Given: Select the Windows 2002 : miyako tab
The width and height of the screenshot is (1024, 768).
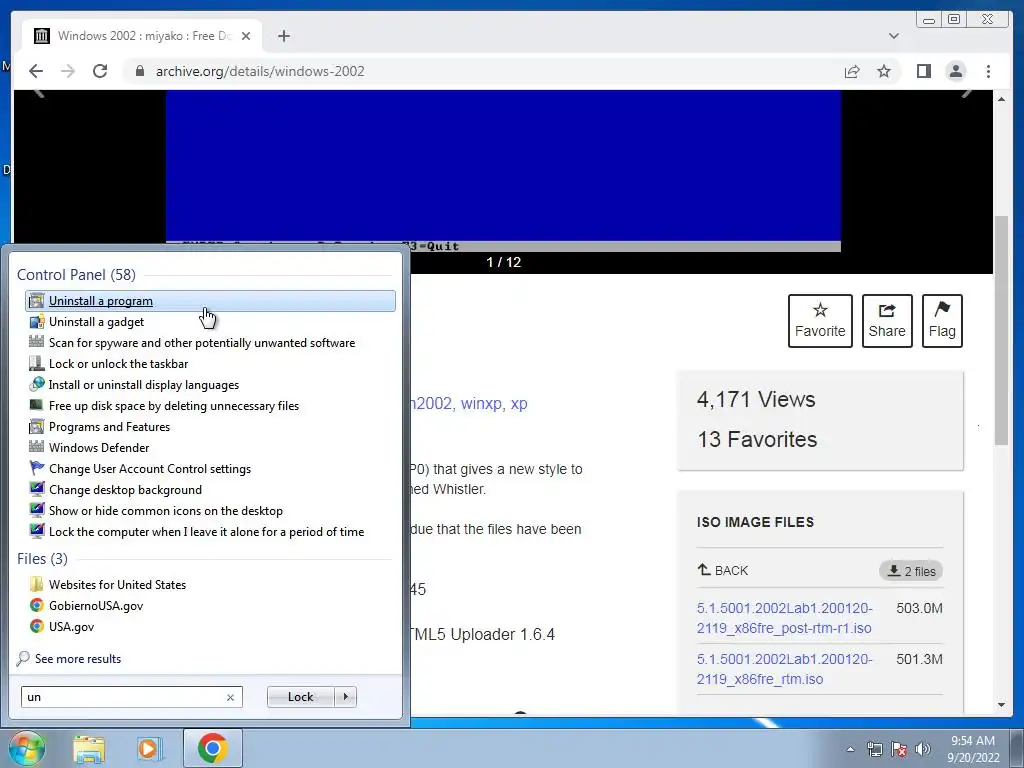Looking at the screenshot, I should [142, 36].
